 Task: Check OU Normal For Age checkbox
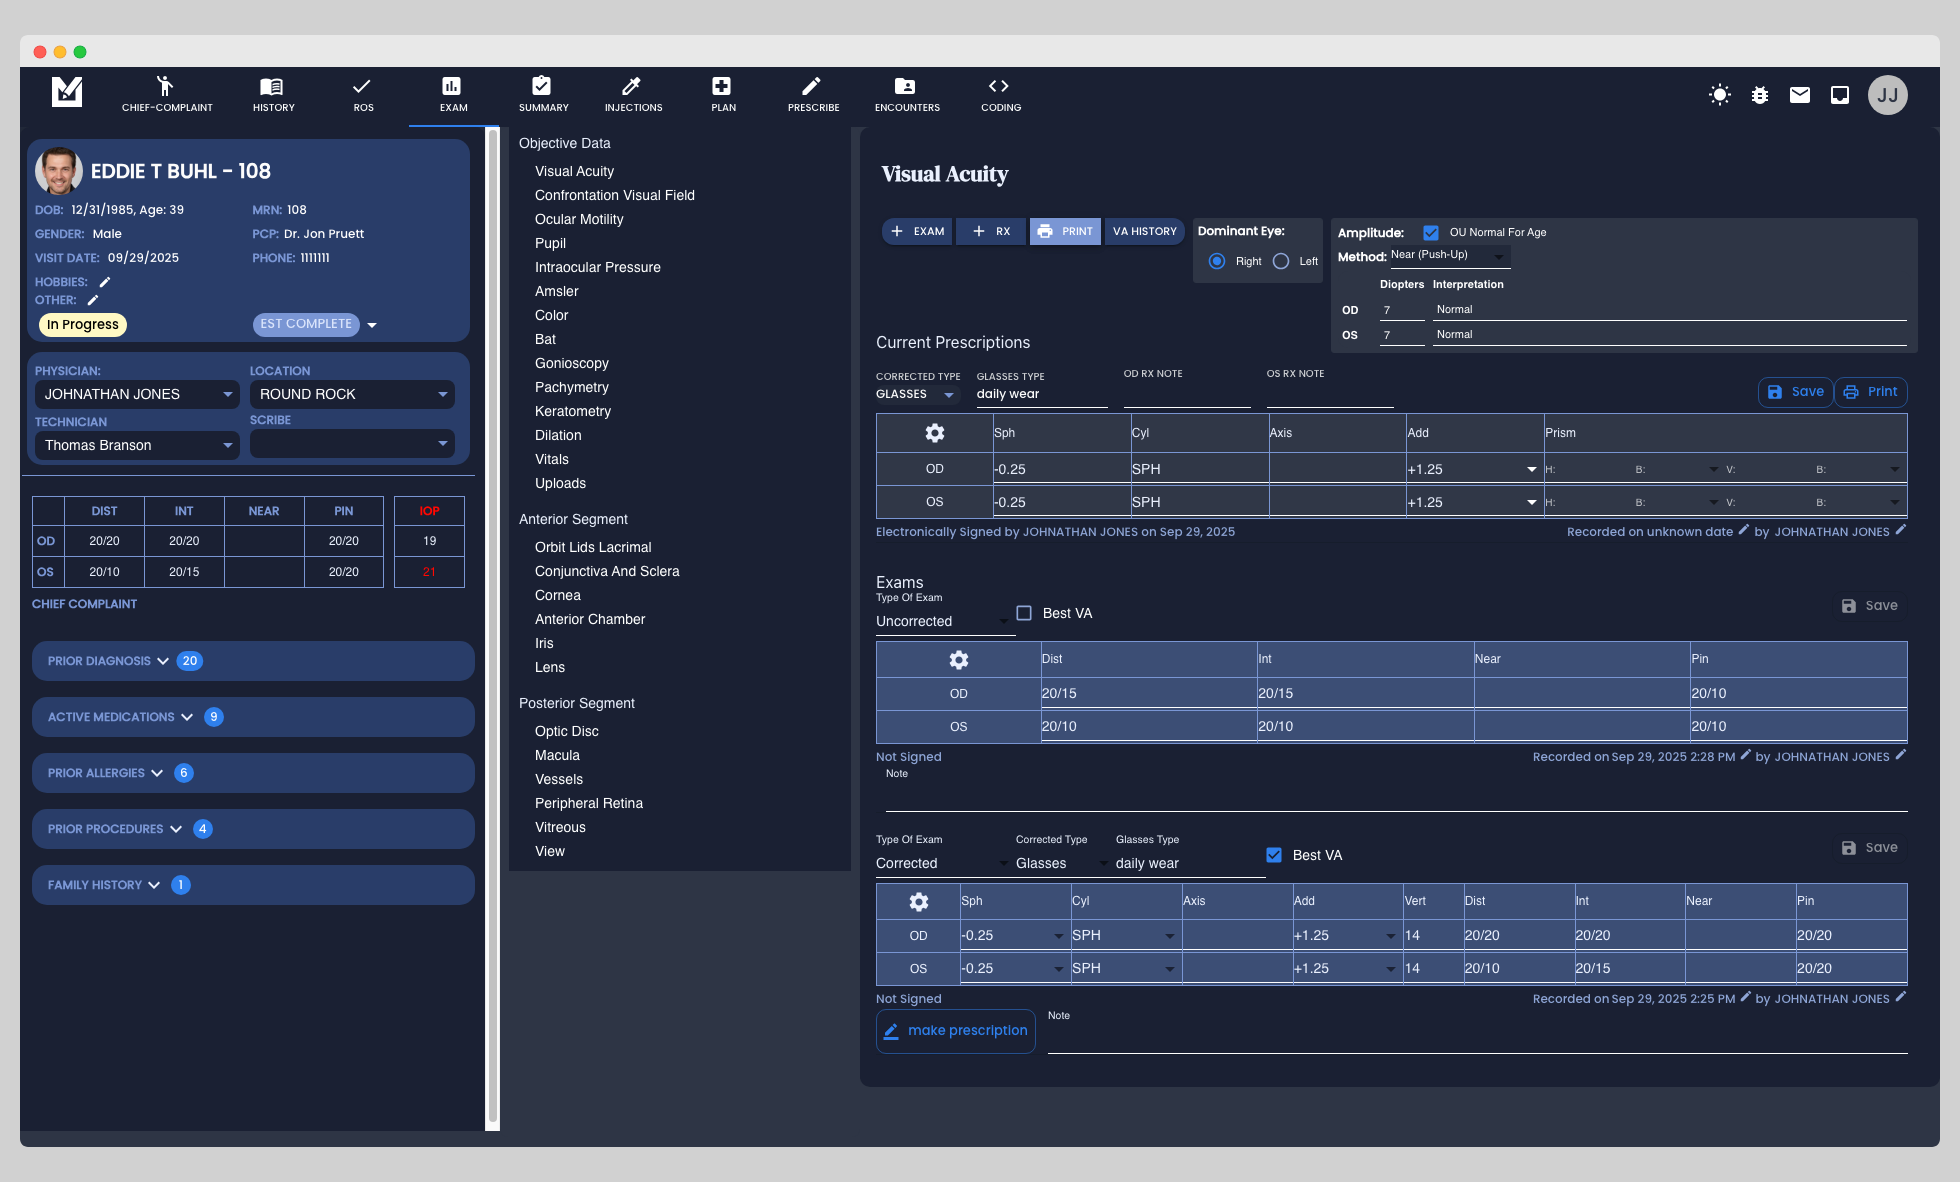[x=1431, y=232]
